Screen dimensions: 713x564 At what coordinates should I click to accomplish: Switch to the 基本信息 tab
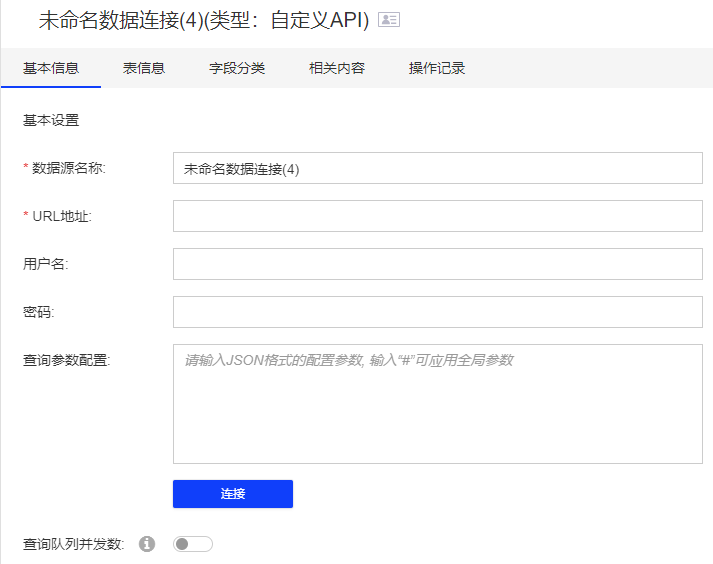pos(51,69)
